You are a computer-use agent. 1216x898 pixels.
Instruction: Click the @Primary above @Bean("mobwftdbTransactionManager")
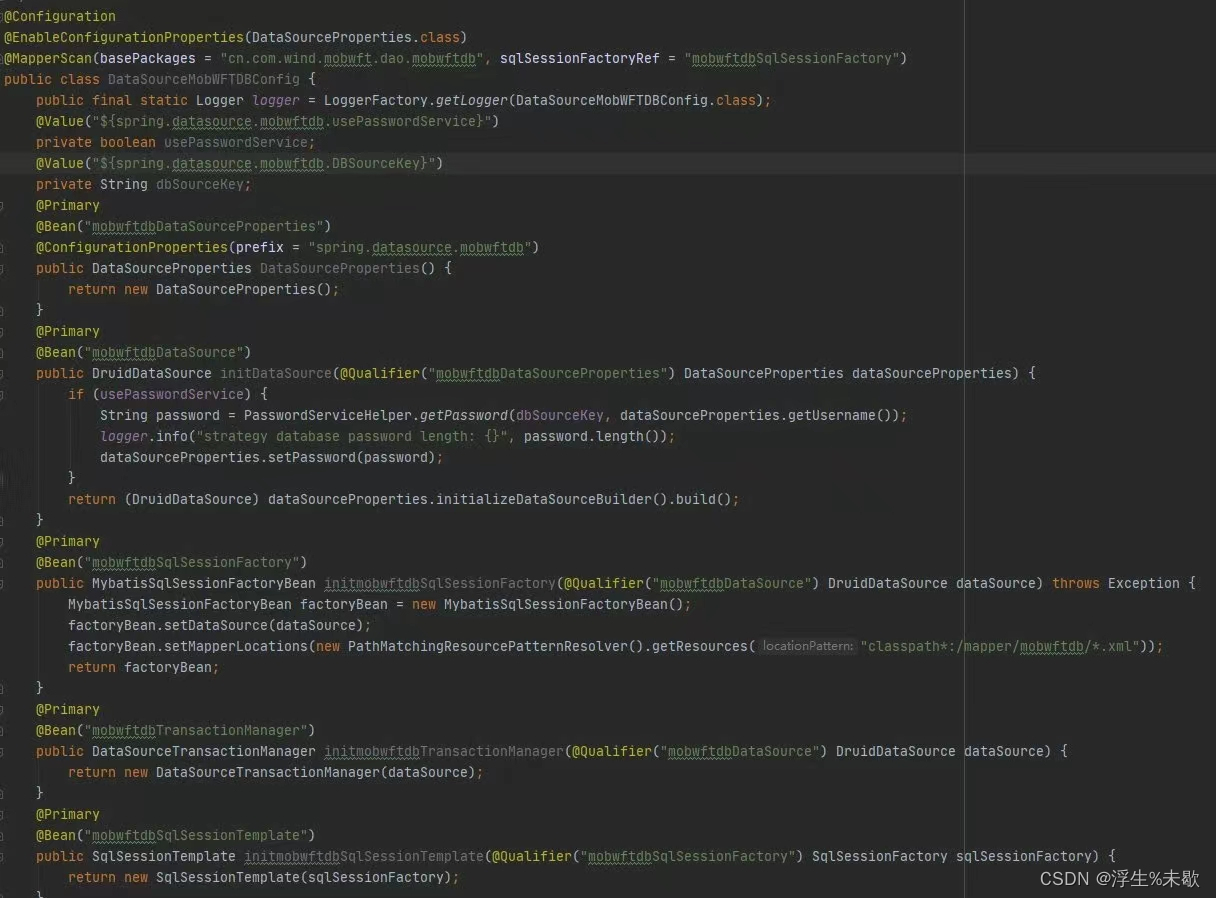coord(68,709)
